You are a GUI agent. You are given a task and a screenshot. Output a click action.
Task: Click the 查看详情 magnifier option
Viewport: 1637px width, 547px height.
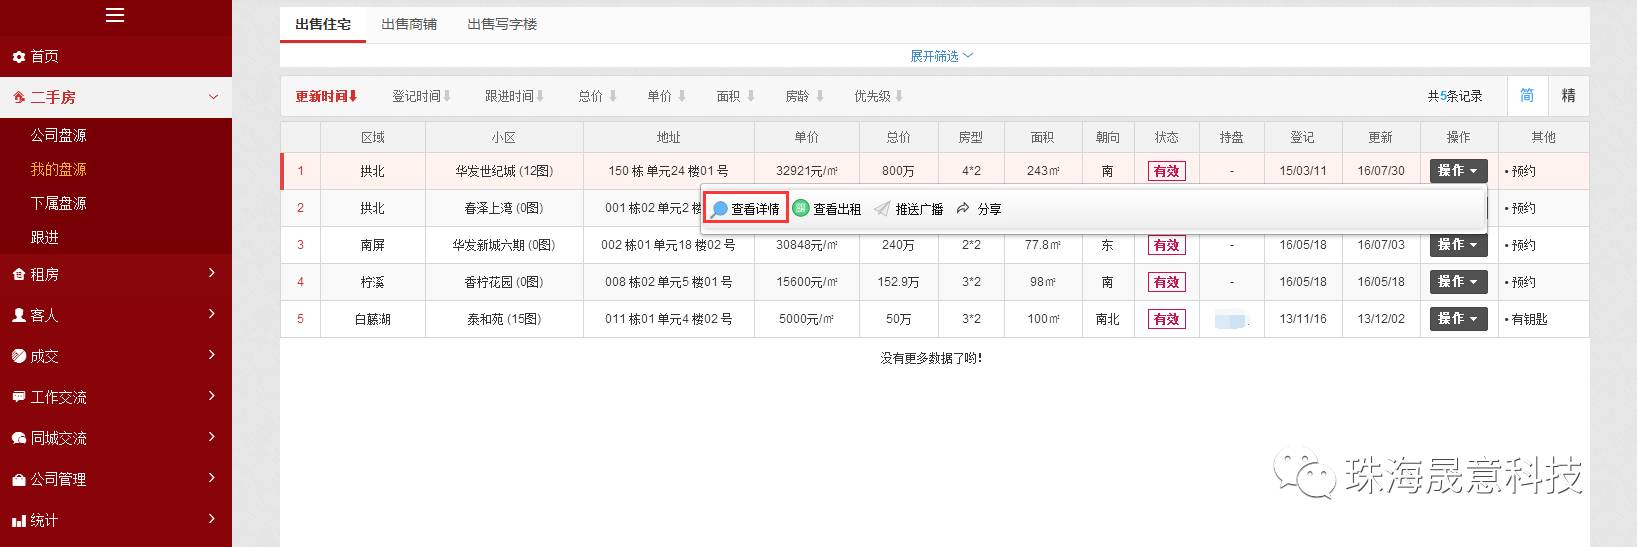[746, 209]
